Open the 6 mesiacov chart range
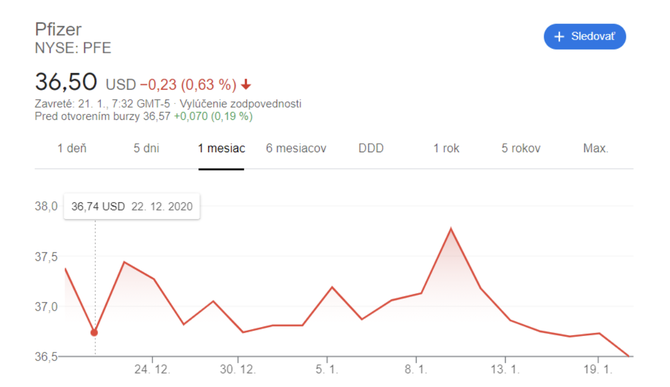Image resolution: width=670 pixels, height=387 pixels. tap(296, 149)
